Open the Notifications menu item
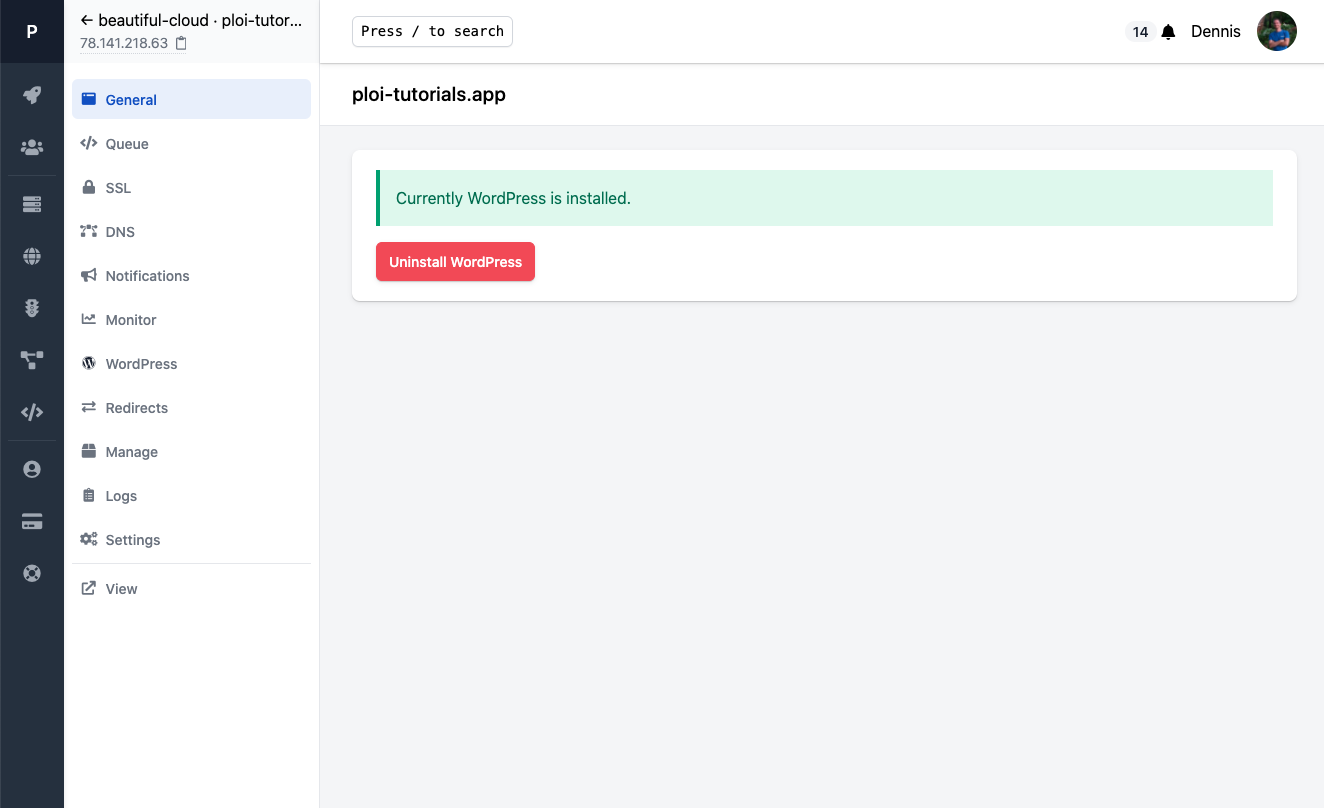Screen dimensions: 1324x808 pos(191,275)
